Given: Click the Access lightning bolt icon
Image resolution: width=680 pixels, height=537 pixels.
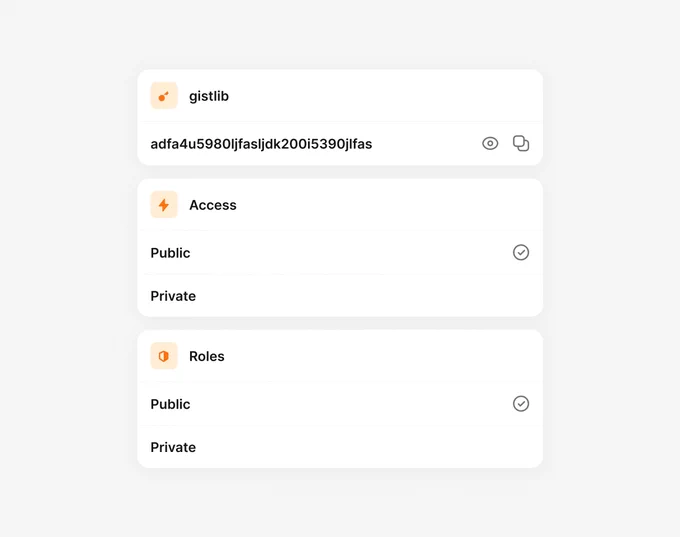Looking at the screenshot, I should coord(164,205).
